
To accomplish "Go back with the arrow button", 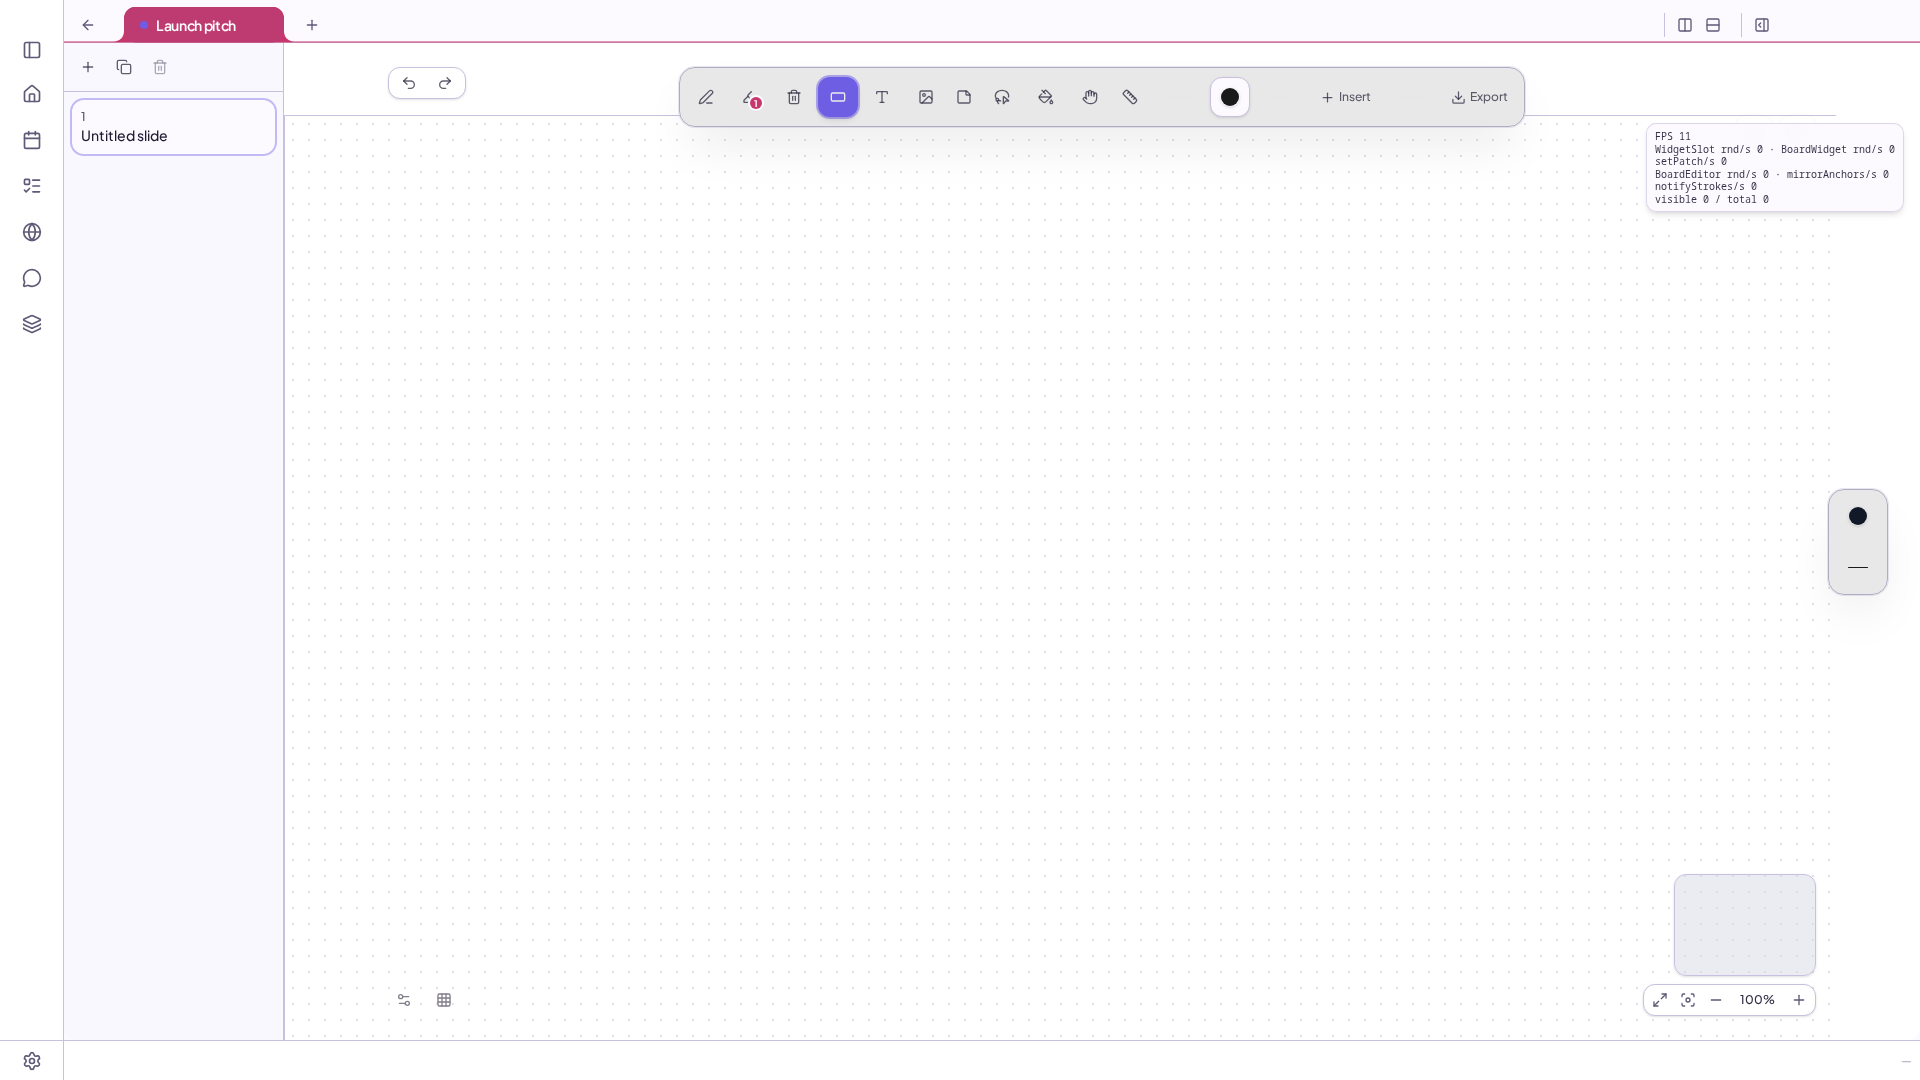I will [x=88, y=25].
